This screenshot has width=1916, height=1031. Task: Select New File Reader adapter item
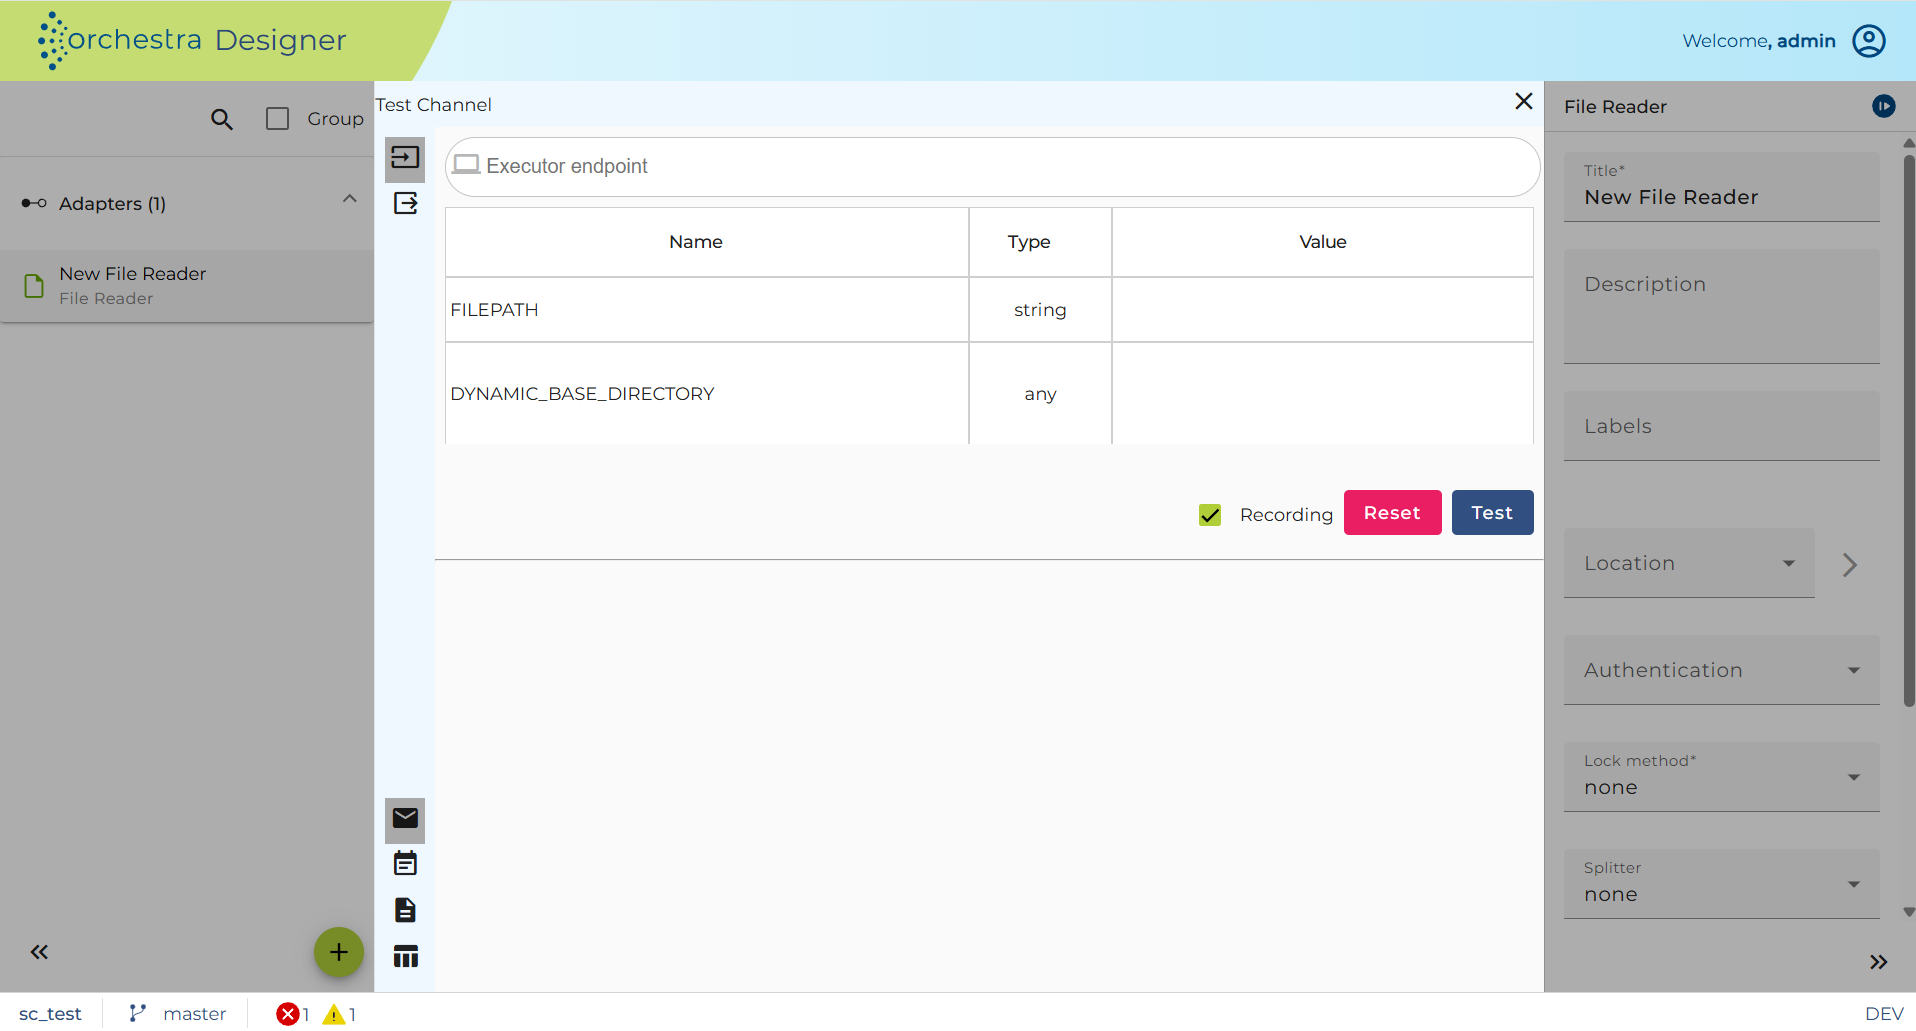(187, 286)
